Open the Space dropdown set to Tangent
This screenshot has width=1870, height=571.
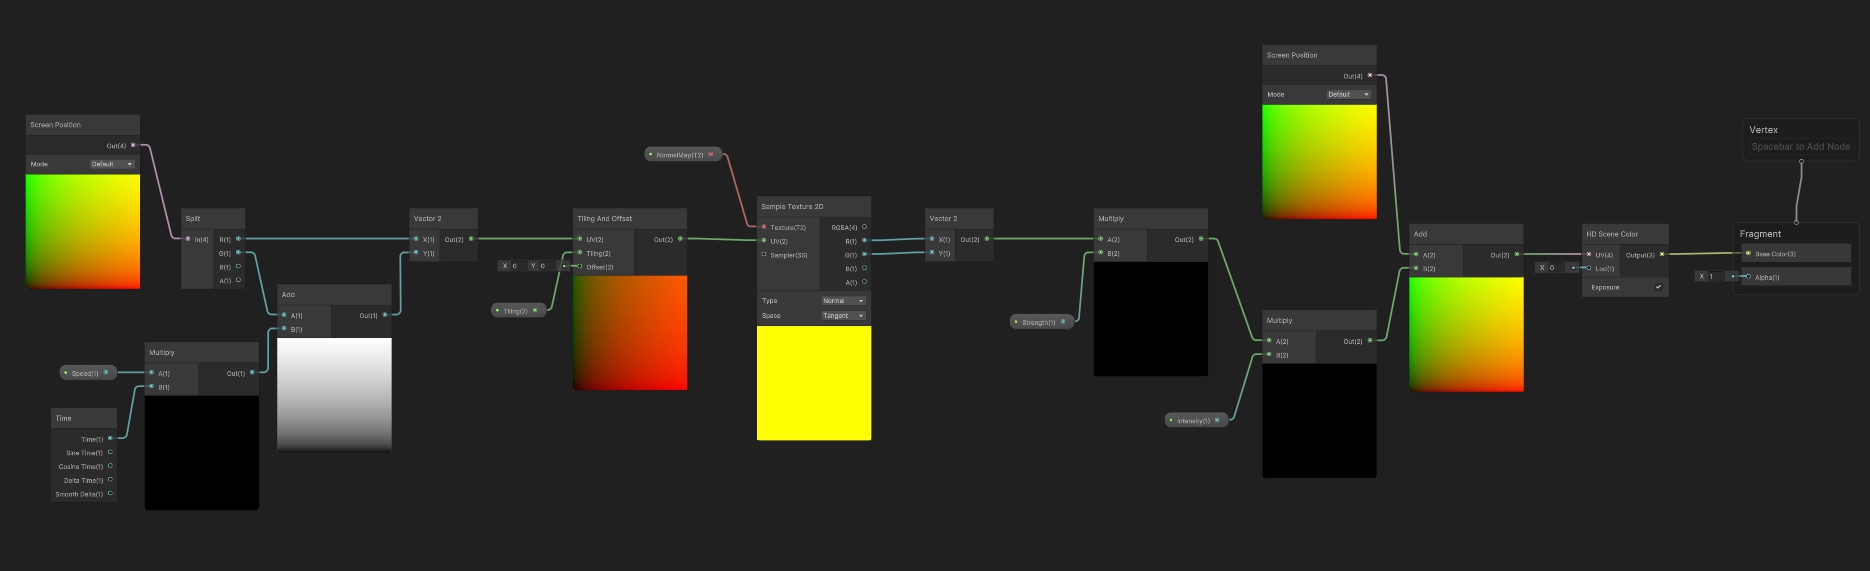coord(843,315)
